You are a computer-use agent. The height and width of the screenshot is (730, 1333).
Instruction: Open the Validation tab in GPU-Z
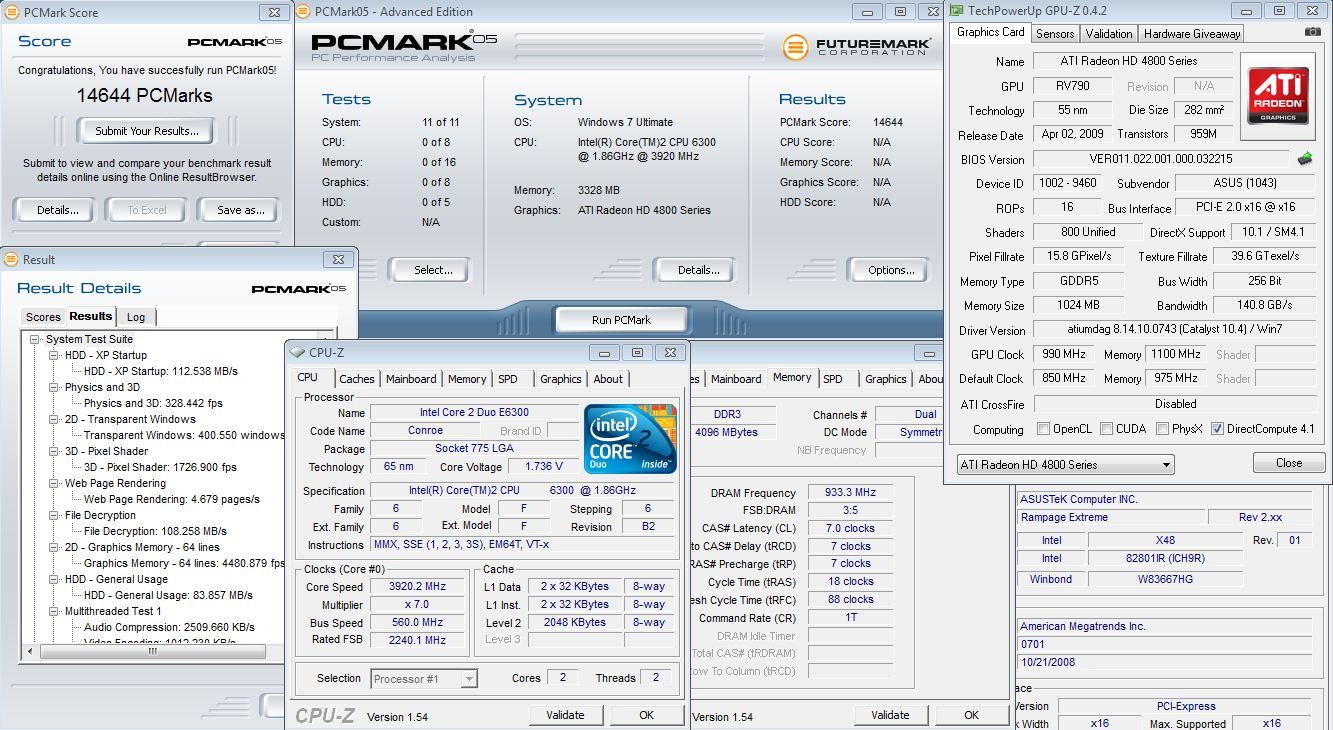tap(1109, 33)
